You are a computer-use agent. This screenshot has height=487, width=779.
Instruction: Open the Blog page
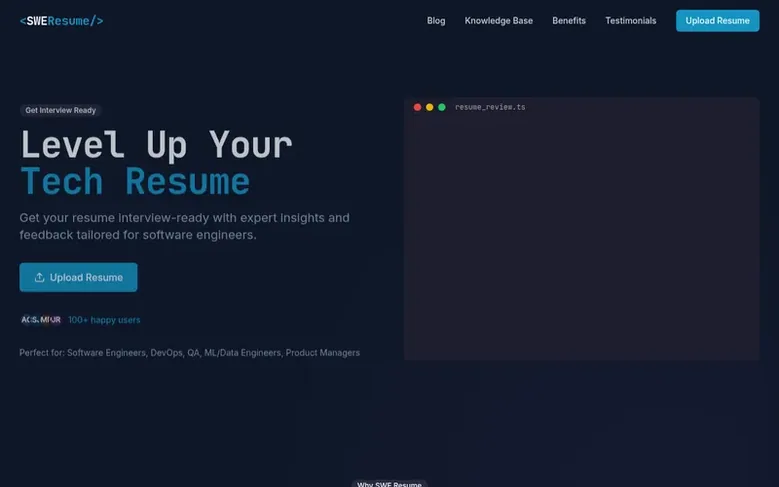coord(436,21)
